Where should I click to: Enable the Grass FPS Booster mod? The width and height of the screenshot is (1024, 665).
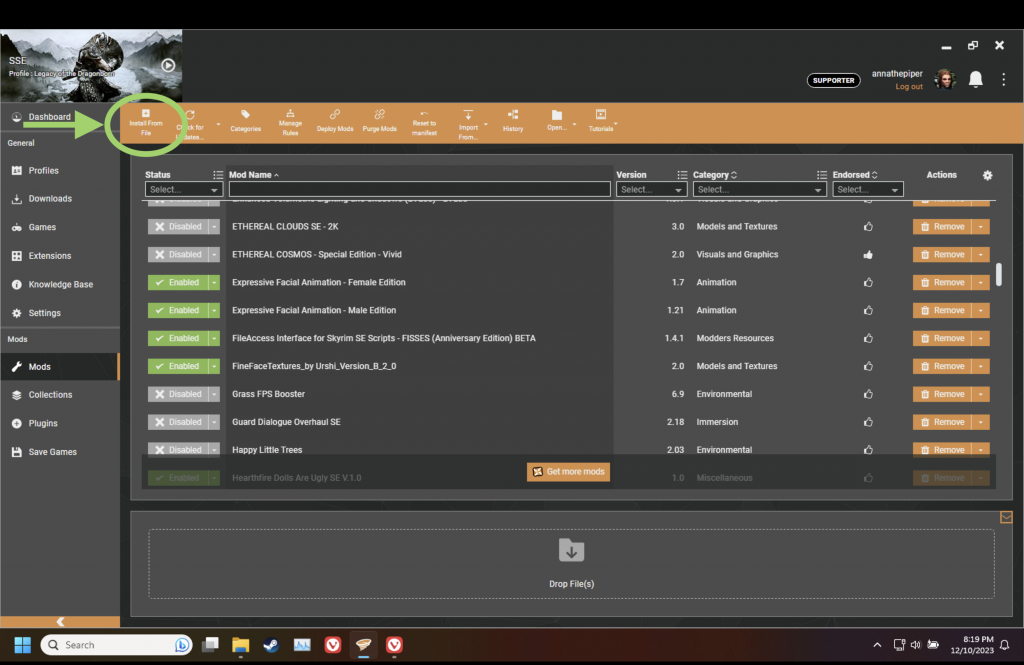pos(177,394)
